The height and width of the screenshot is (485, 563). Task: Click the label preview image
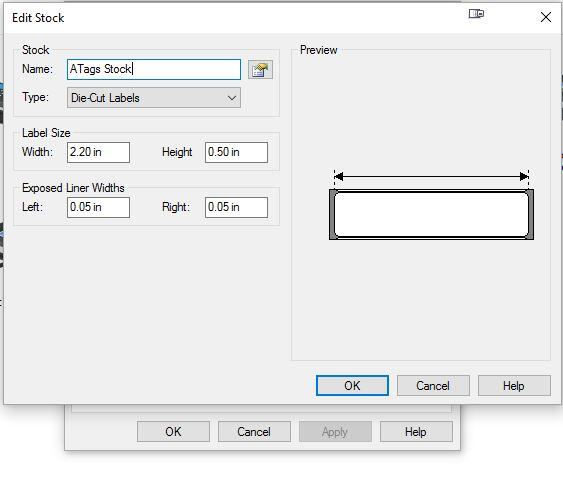coord(431,214)
